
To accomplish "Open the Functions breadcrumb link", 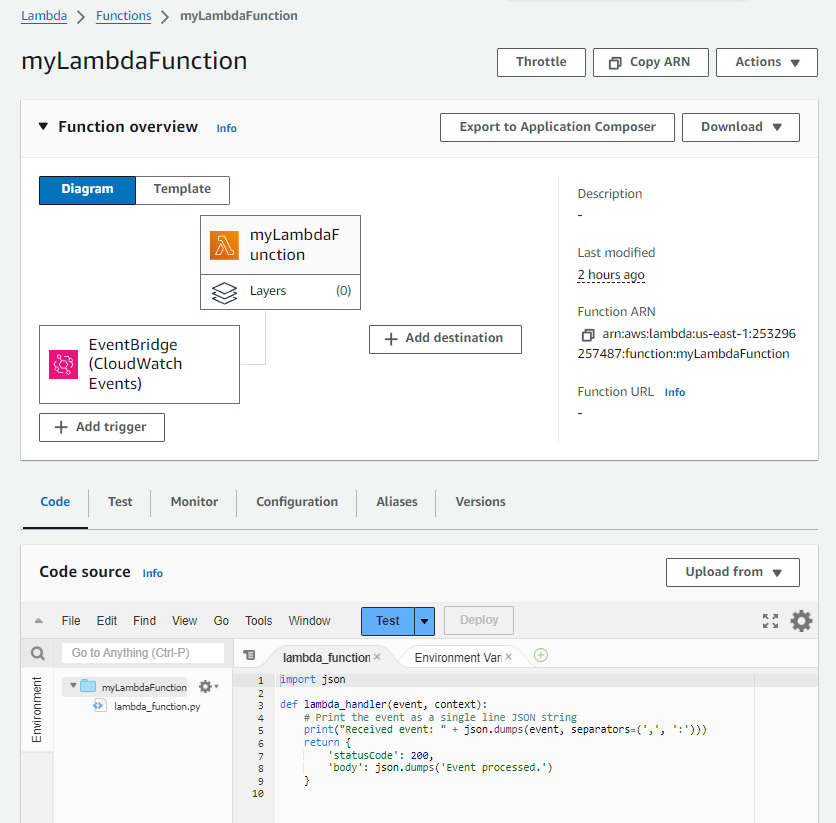I will (x=123, y=15).
